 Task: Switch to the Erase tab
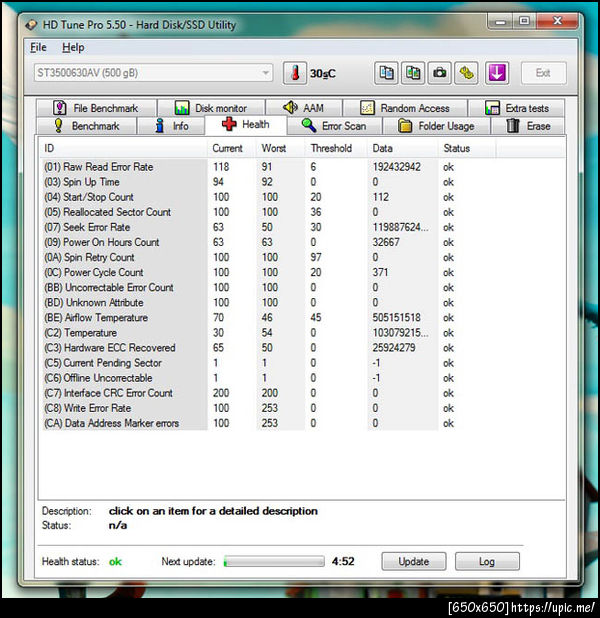[x=528, y=126]
